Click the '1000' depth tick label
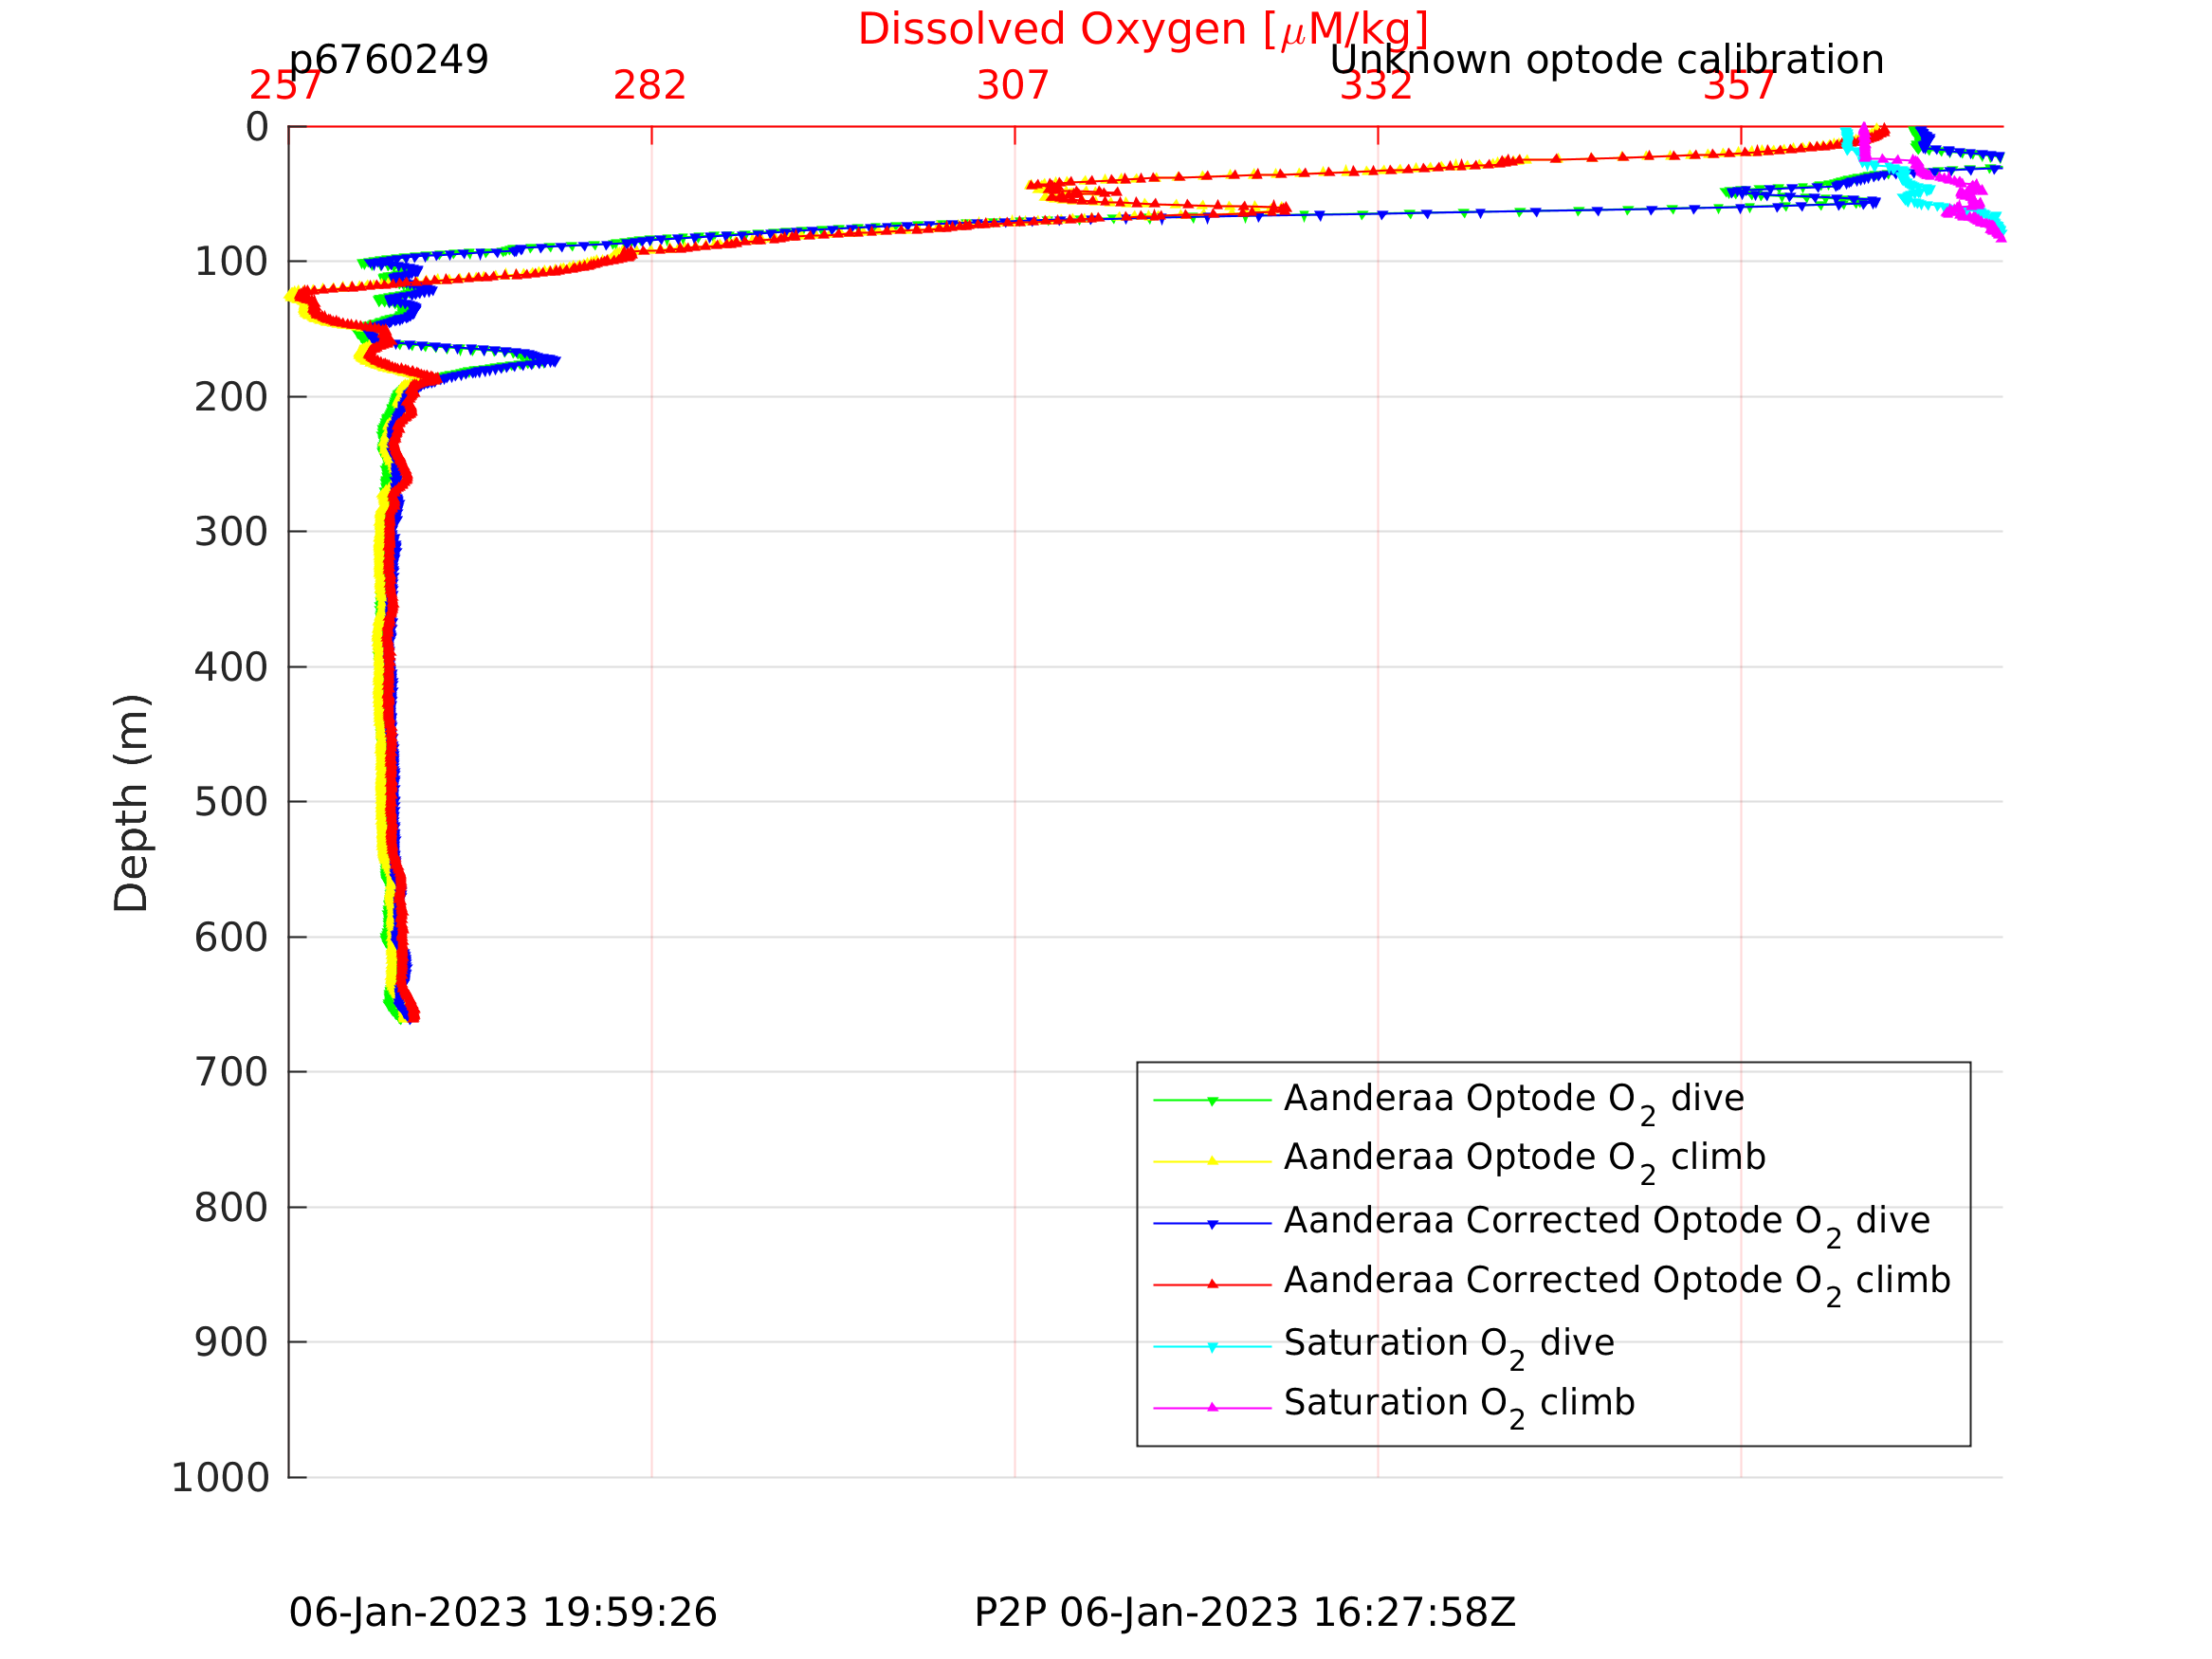Viewport: 2212px width, 1659px height. (x=220, y=1478)
